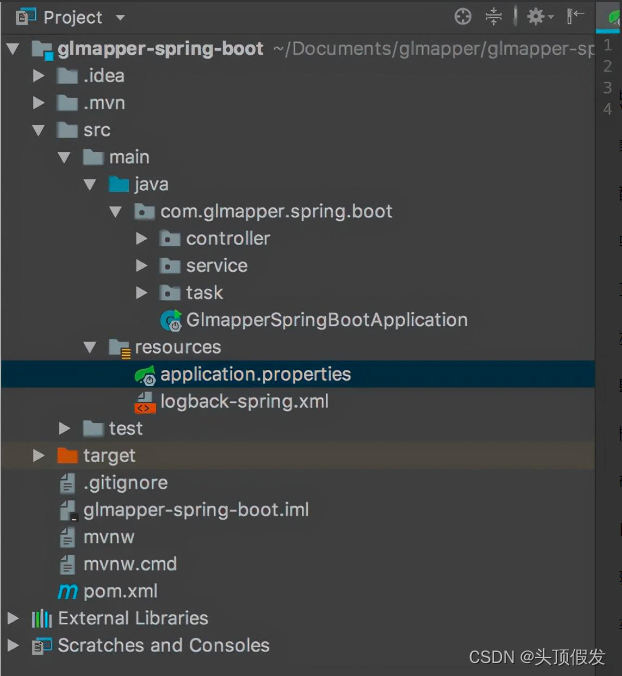Collapse the main folder arrow
The image size is (622, 676).
click(x=64, y=157)
